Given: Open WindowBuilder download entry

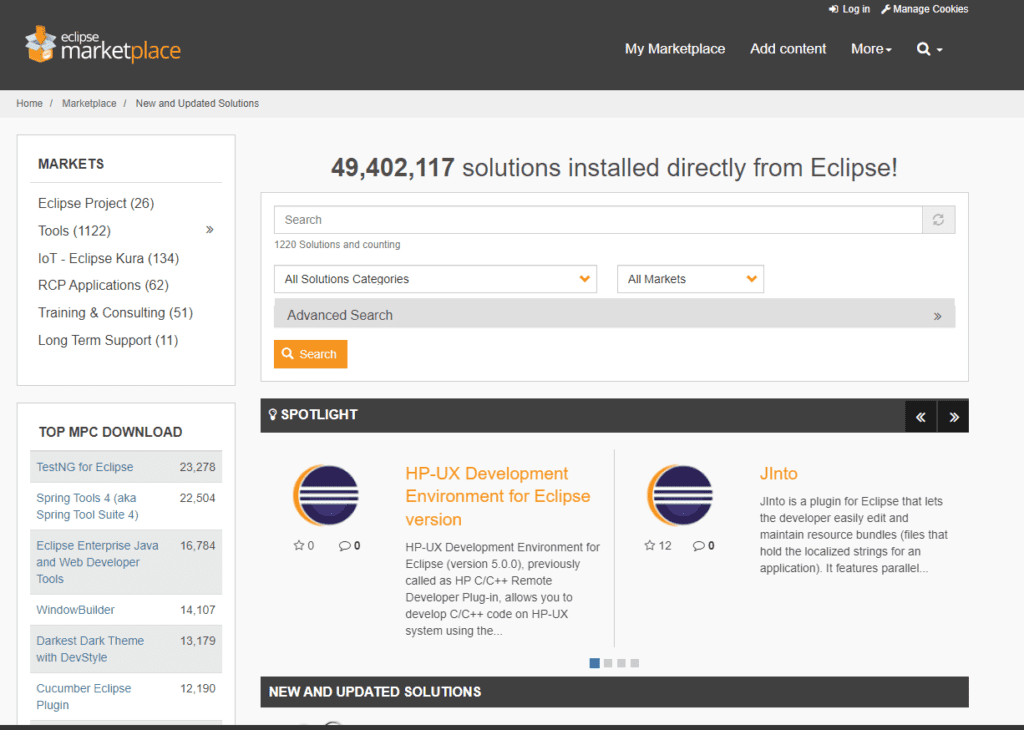Looking at the screenshot, I should (x=76, y=610).
